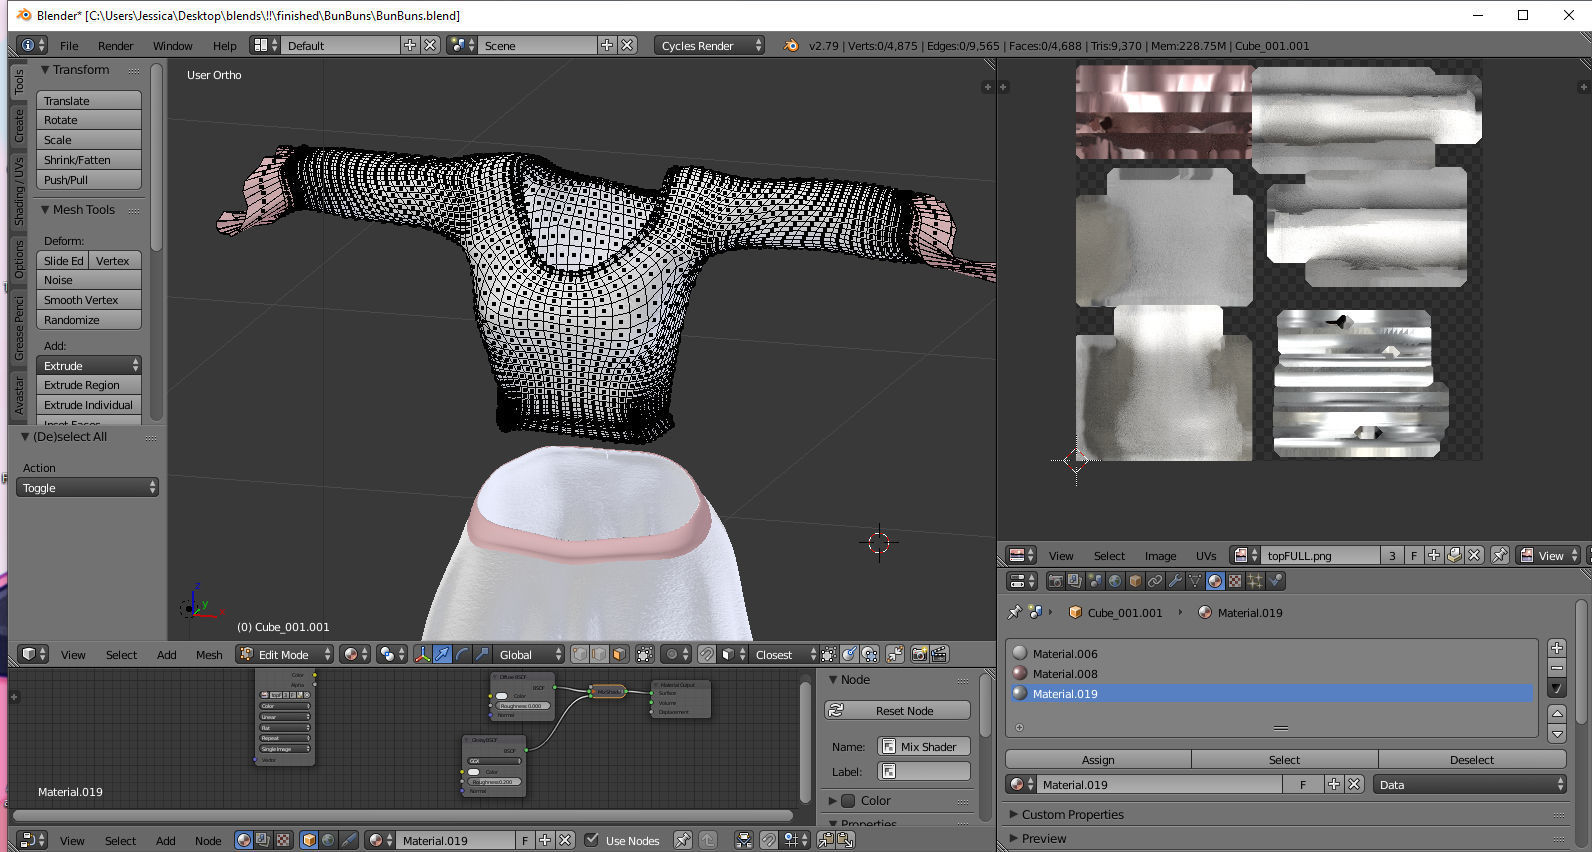Image resolution: width=1592 pixels, height=852 pixels.
Task: Expand the Preview panel
Action: (1043, 839)
